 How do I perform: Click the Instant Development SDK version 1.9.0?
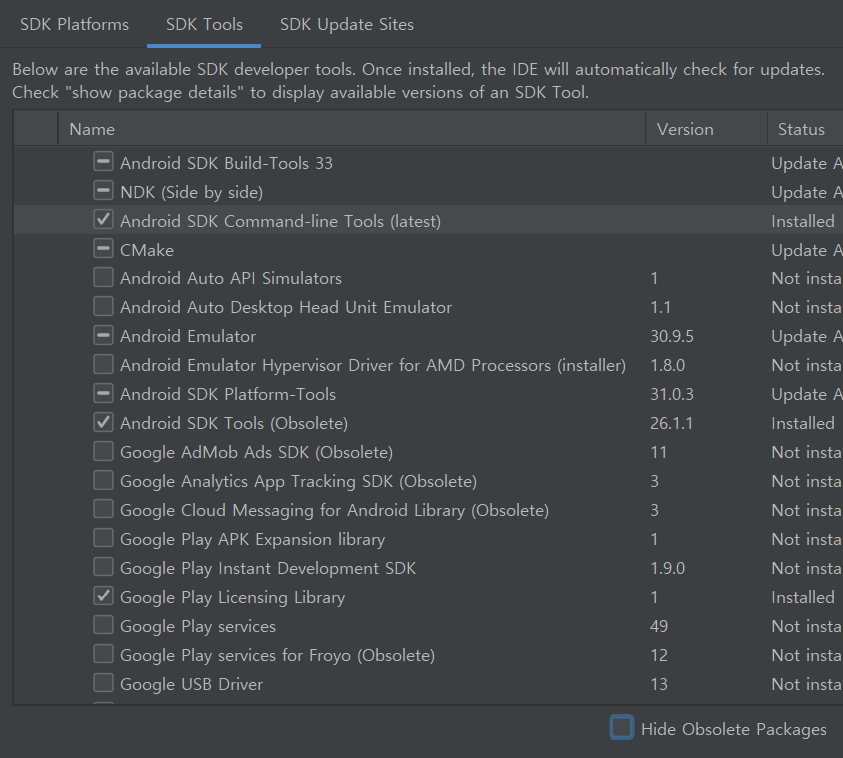(668, 569)
